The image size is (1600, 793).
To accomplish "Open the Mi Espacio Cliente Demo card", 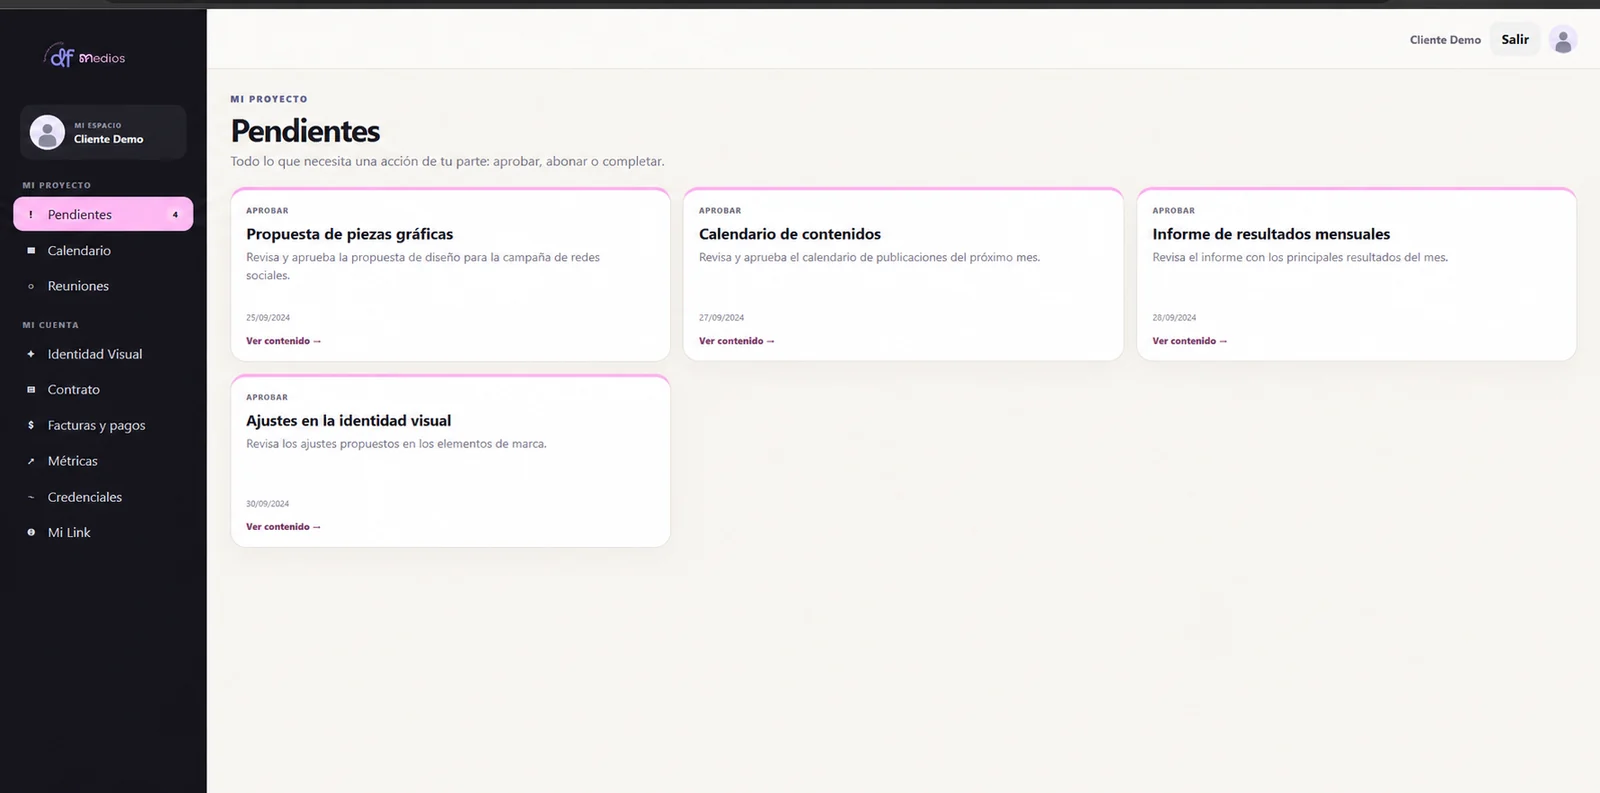I will (x=103, y=132).
